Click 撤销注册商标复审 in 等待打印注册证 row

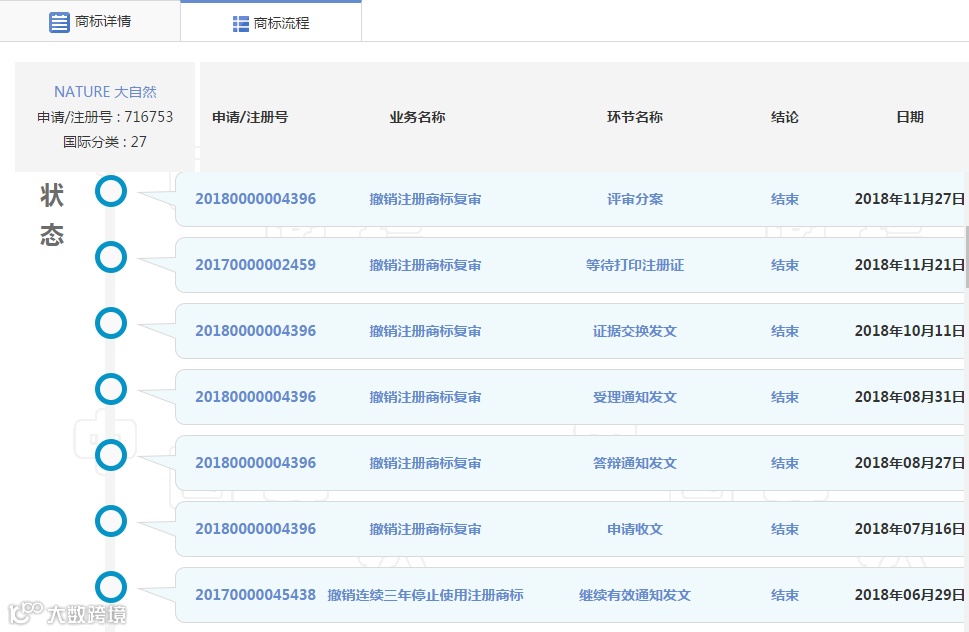(x=425, y=266)
